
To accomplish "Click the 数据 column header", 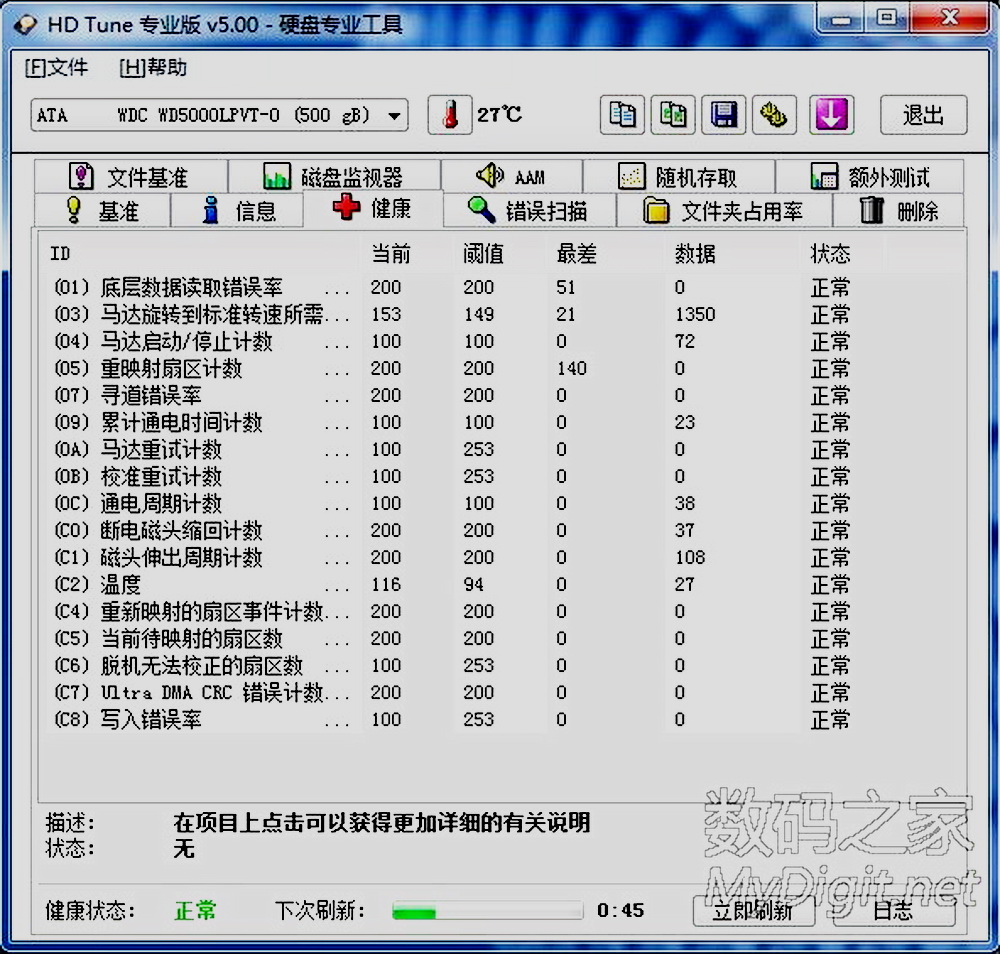I will (x=695, y=254).
